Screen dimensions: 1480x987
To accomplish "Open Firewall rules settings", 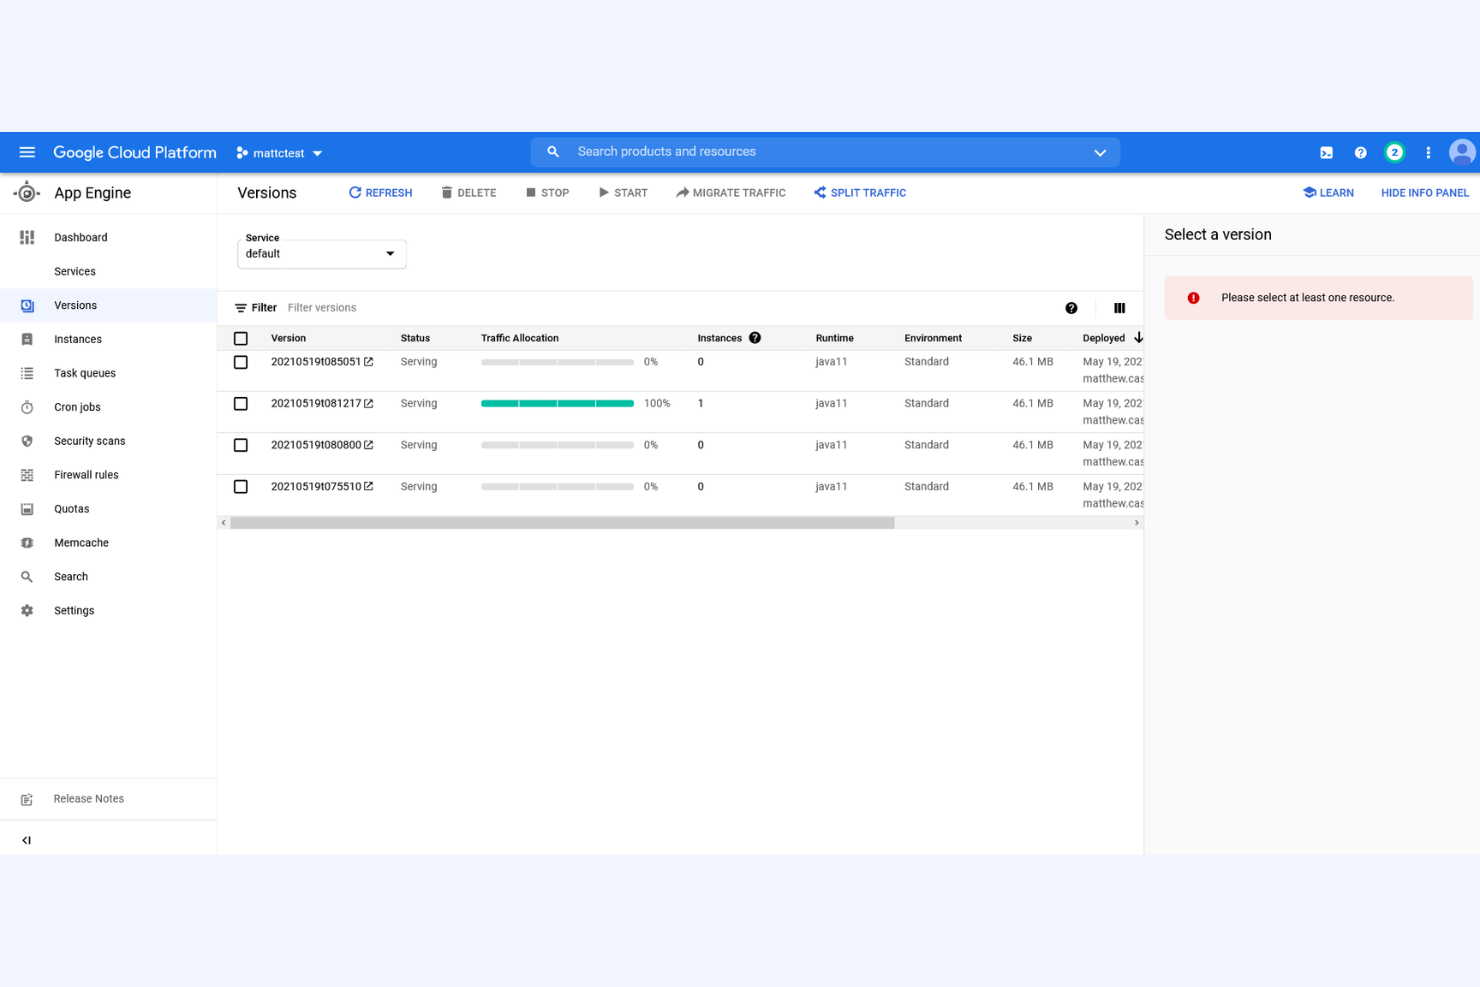I will coord(86,474).
